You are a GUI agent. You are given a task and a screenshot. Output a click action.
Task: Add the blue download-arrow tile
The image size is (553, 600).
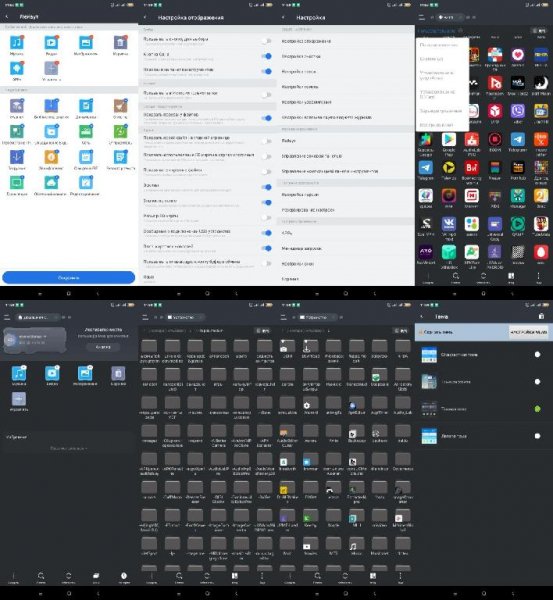[x=16, y=157]
